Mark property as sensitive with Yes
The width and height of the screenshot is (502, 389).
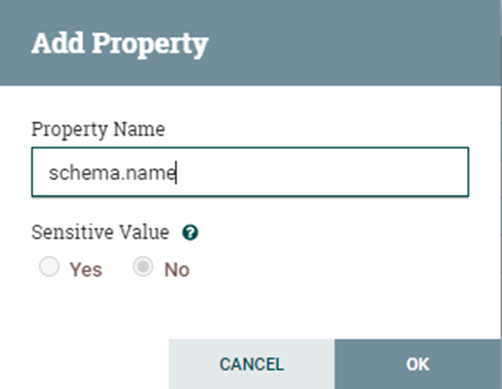(x=49, y=267)
